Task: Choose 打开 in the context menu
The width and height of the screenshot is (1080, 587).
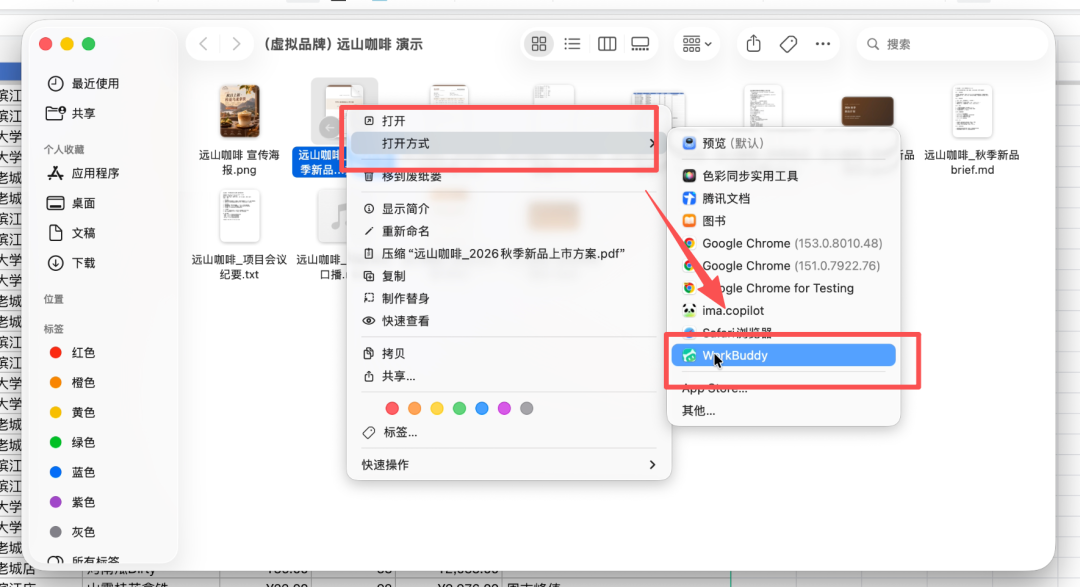Action: (508, 121)
